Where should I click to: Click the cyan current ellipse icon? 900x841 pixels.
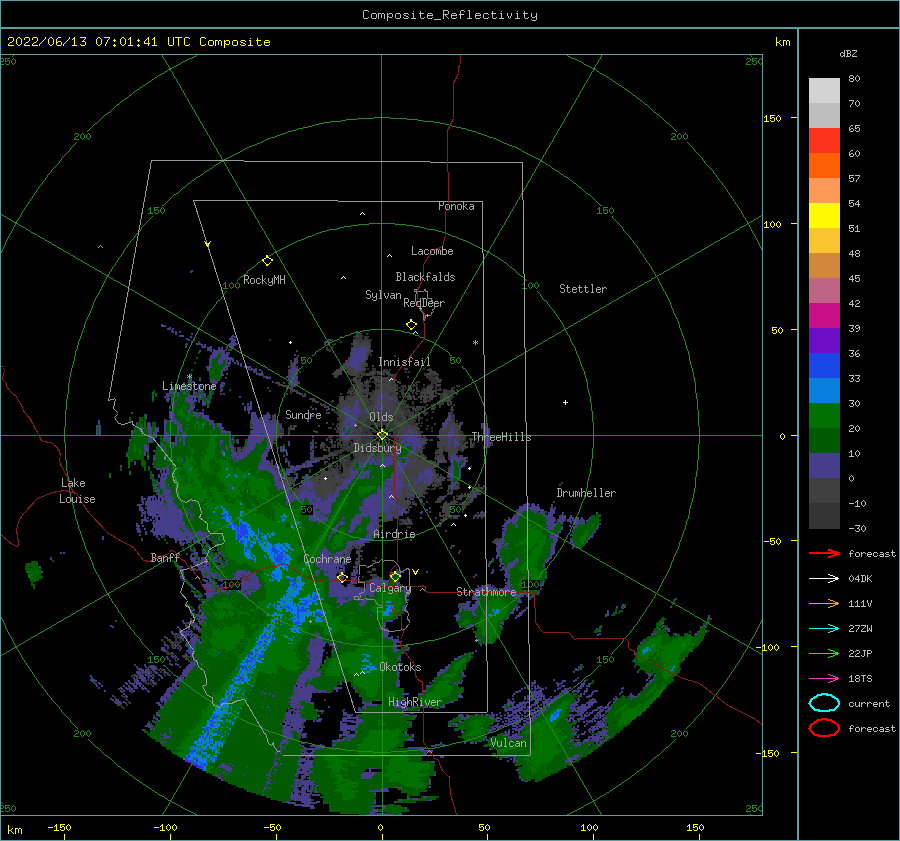[824, 703]
